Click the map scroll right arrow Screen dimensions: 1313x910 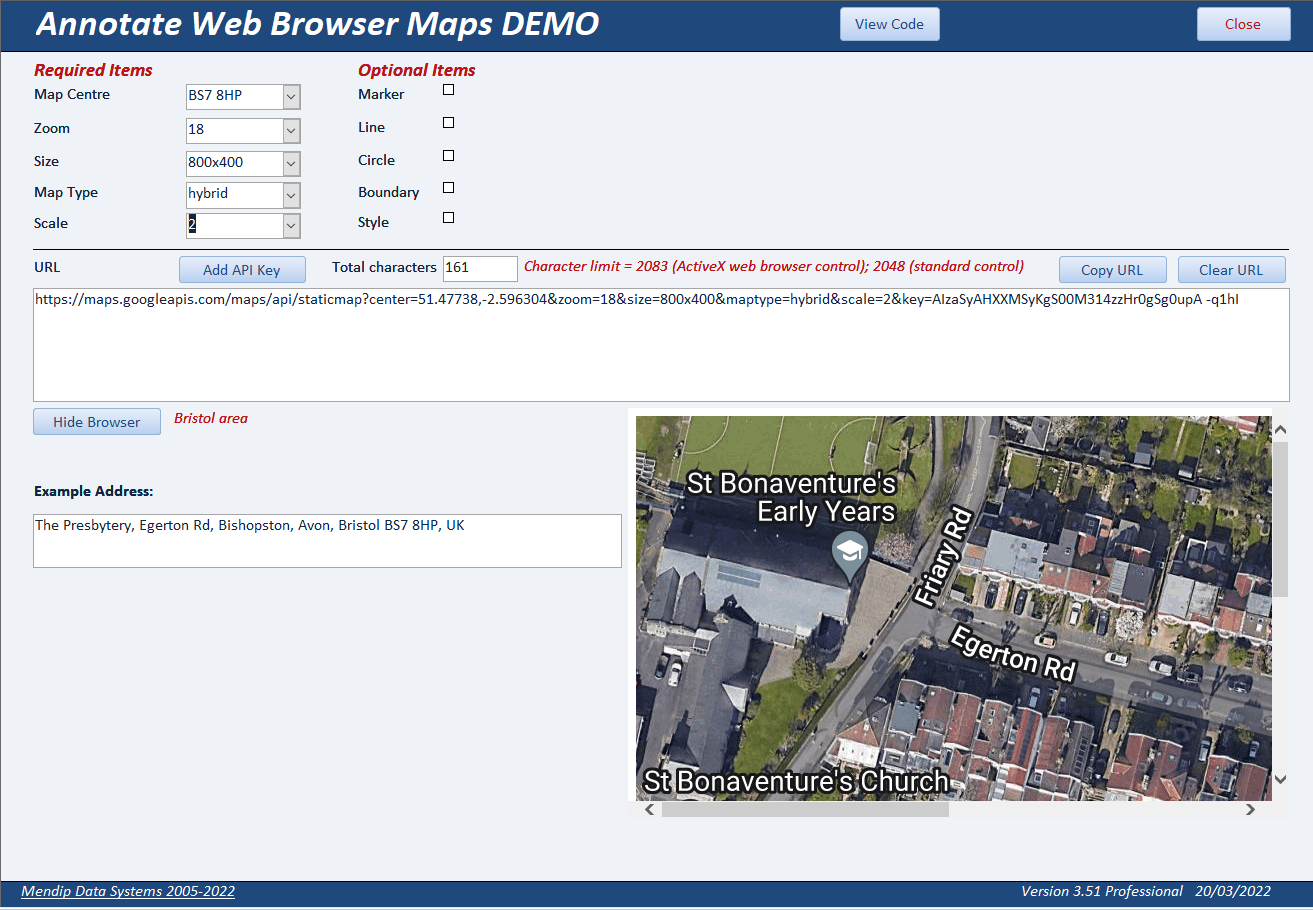(x=1250, y=810)
